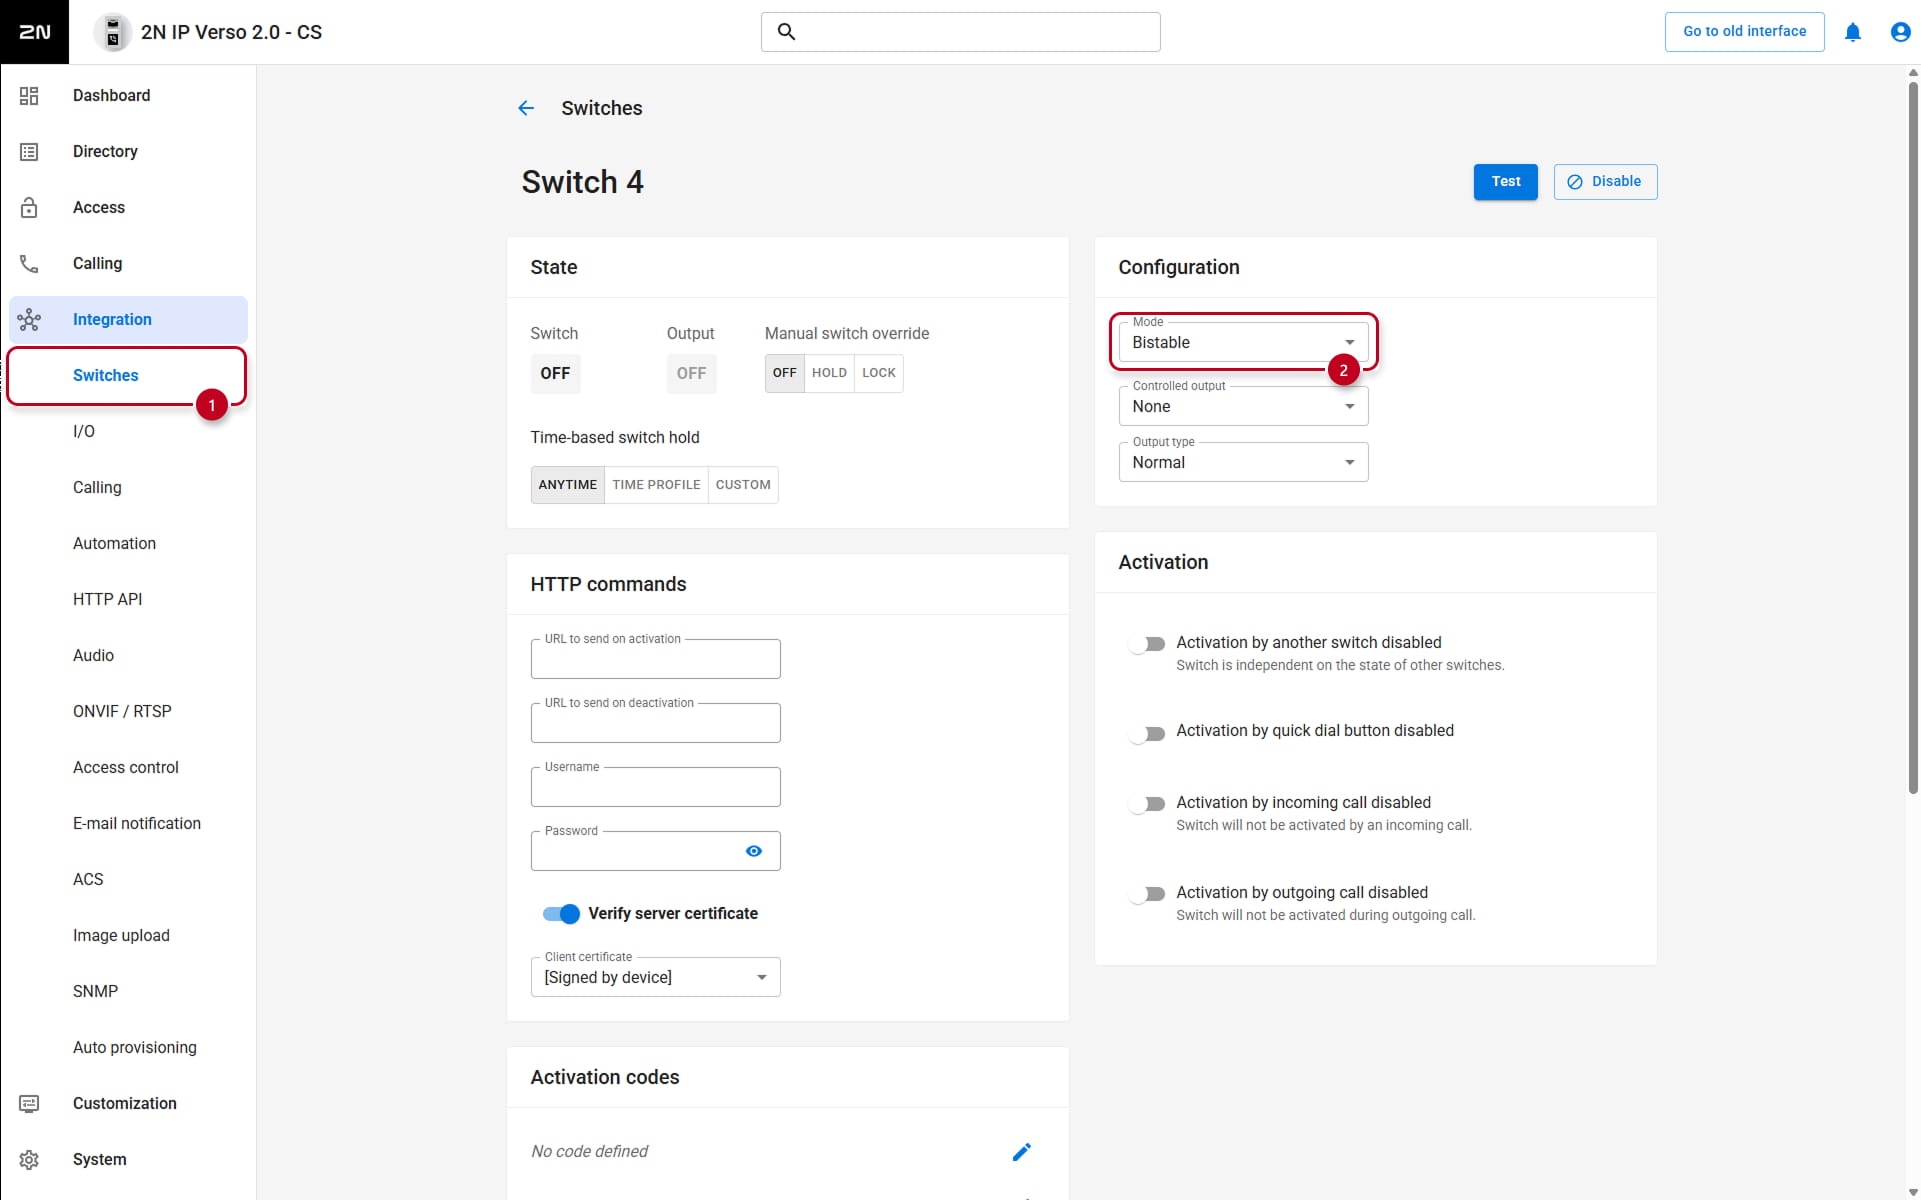Screen dimensions: 1921x1200
Task: Click the search magnifier icon
Action: click(x=787, y=32)
